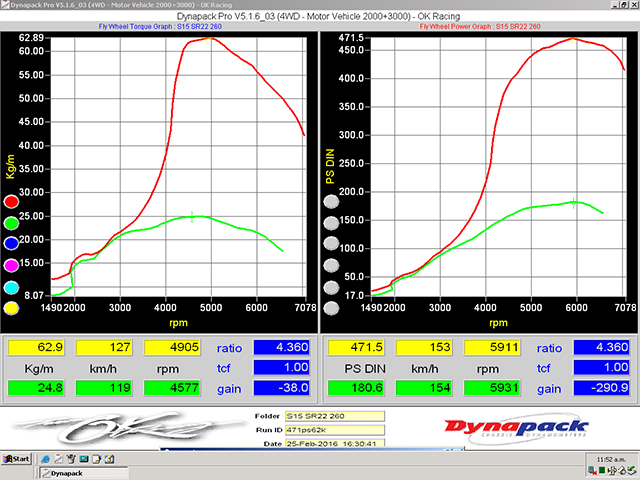
Task: Click the yellow peak torque value 62.9
Action: click(36, 347)
